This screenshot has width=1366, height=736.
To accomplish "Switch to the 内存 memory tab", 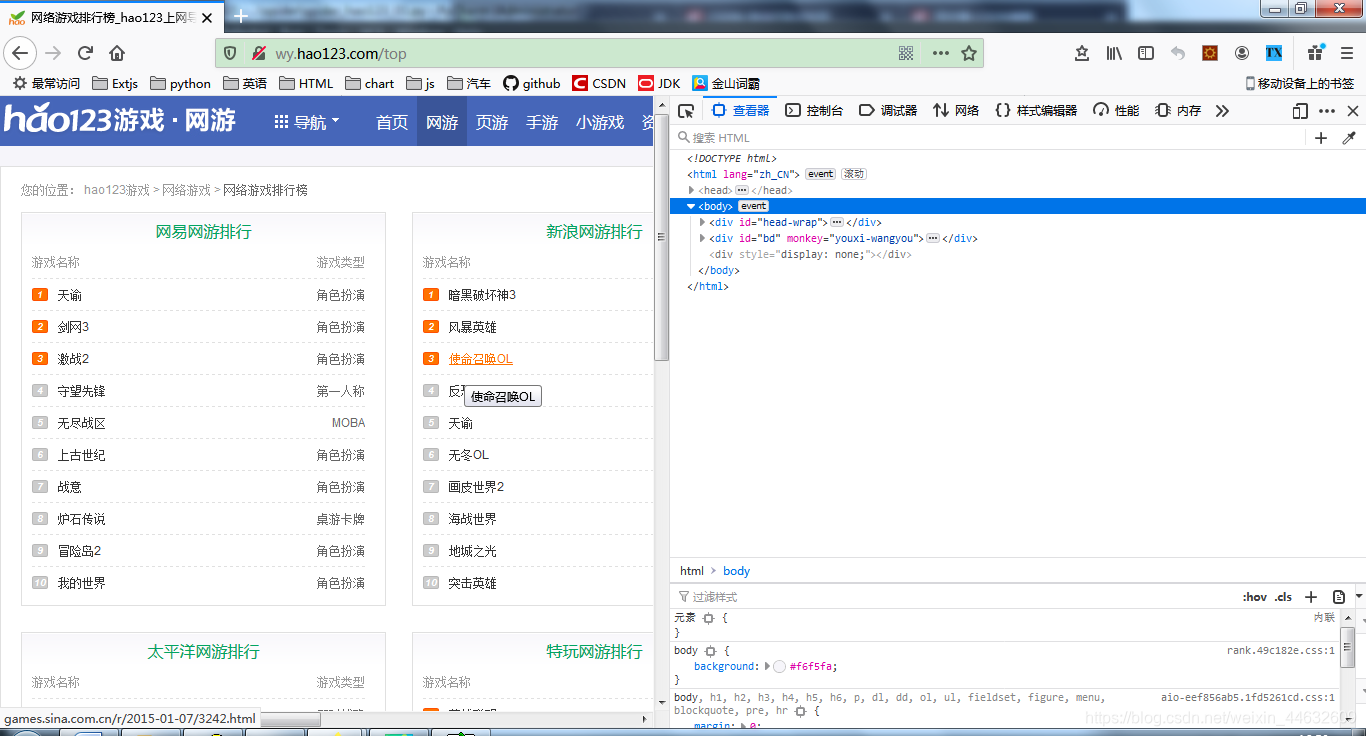I will click(x=1178, y=111).
